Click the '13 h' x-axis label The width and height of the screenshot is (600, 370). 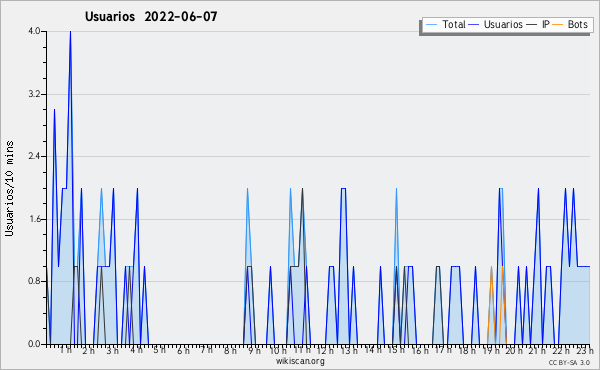coord(349,350)
